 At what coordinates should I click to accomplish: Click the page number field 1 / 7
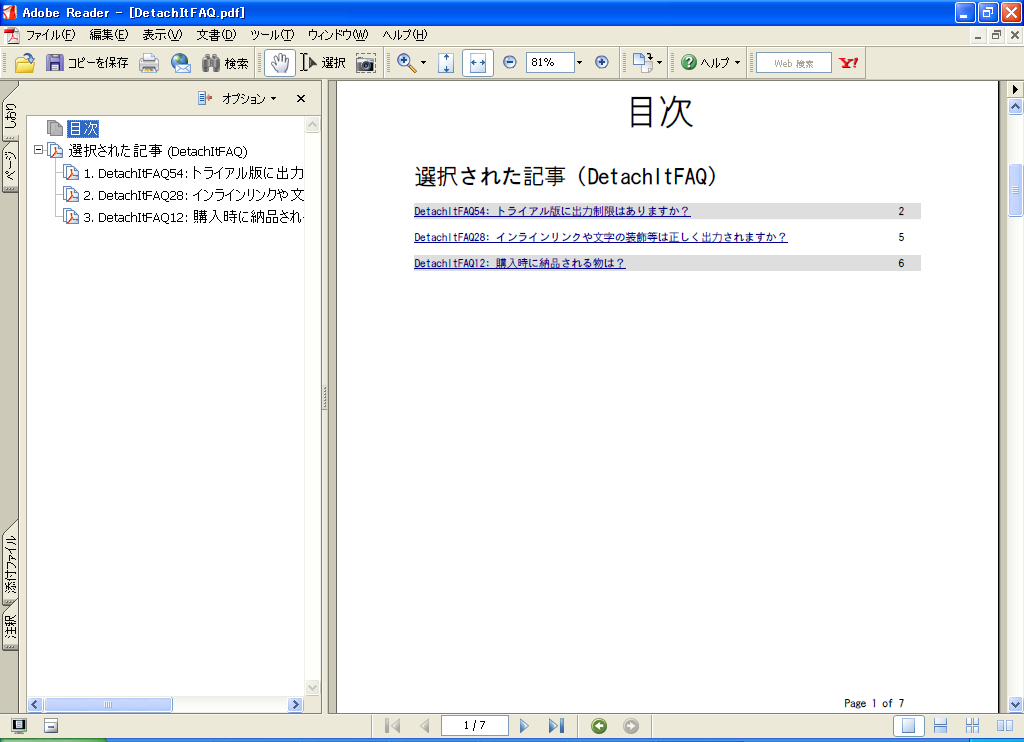pyautogui.click(x=475, y=725)
